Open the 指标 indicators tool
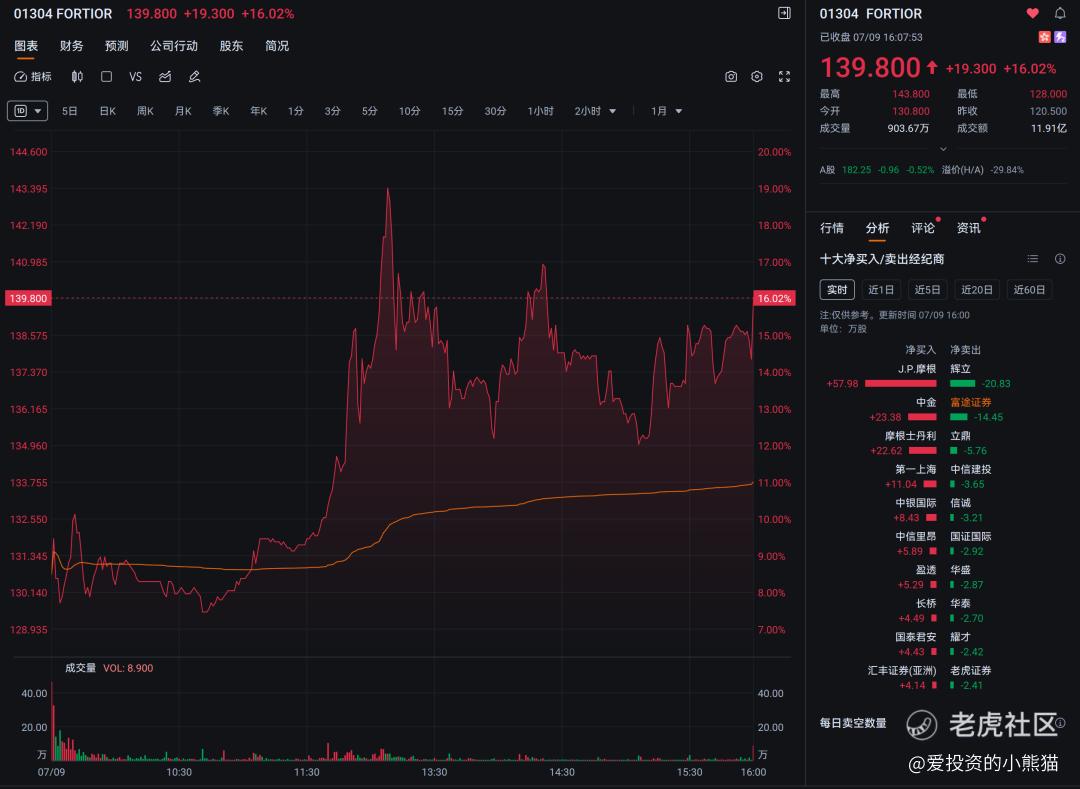 point(32,76)
